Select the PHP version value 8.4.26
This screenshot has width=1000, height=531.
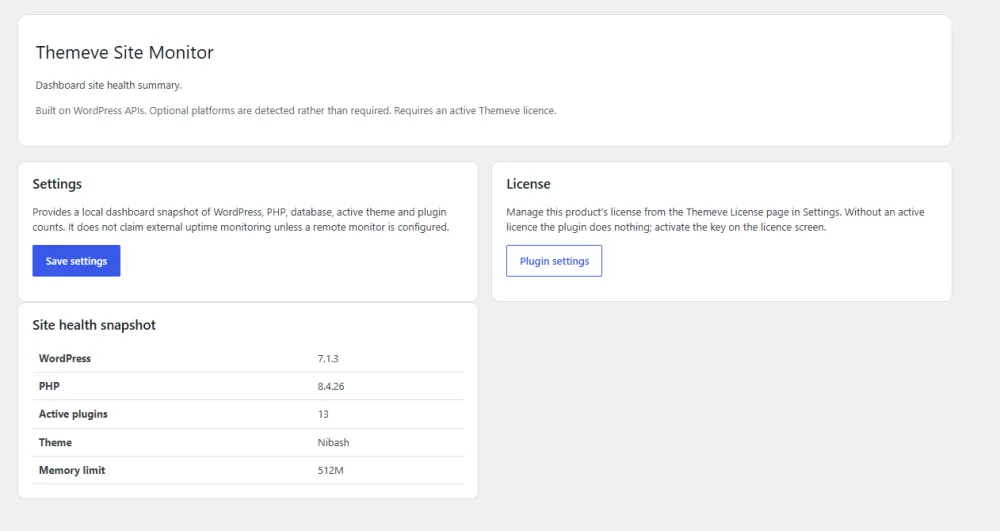331,386
